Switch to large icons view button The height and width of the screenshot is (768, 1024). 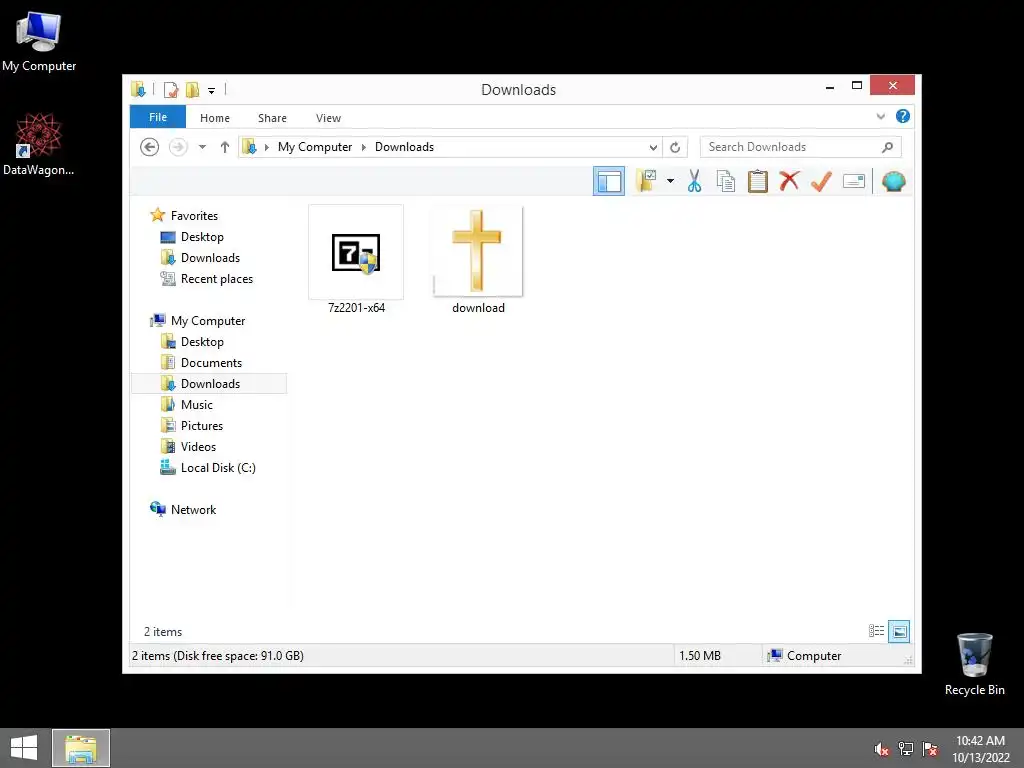click(x=899, y=631)
